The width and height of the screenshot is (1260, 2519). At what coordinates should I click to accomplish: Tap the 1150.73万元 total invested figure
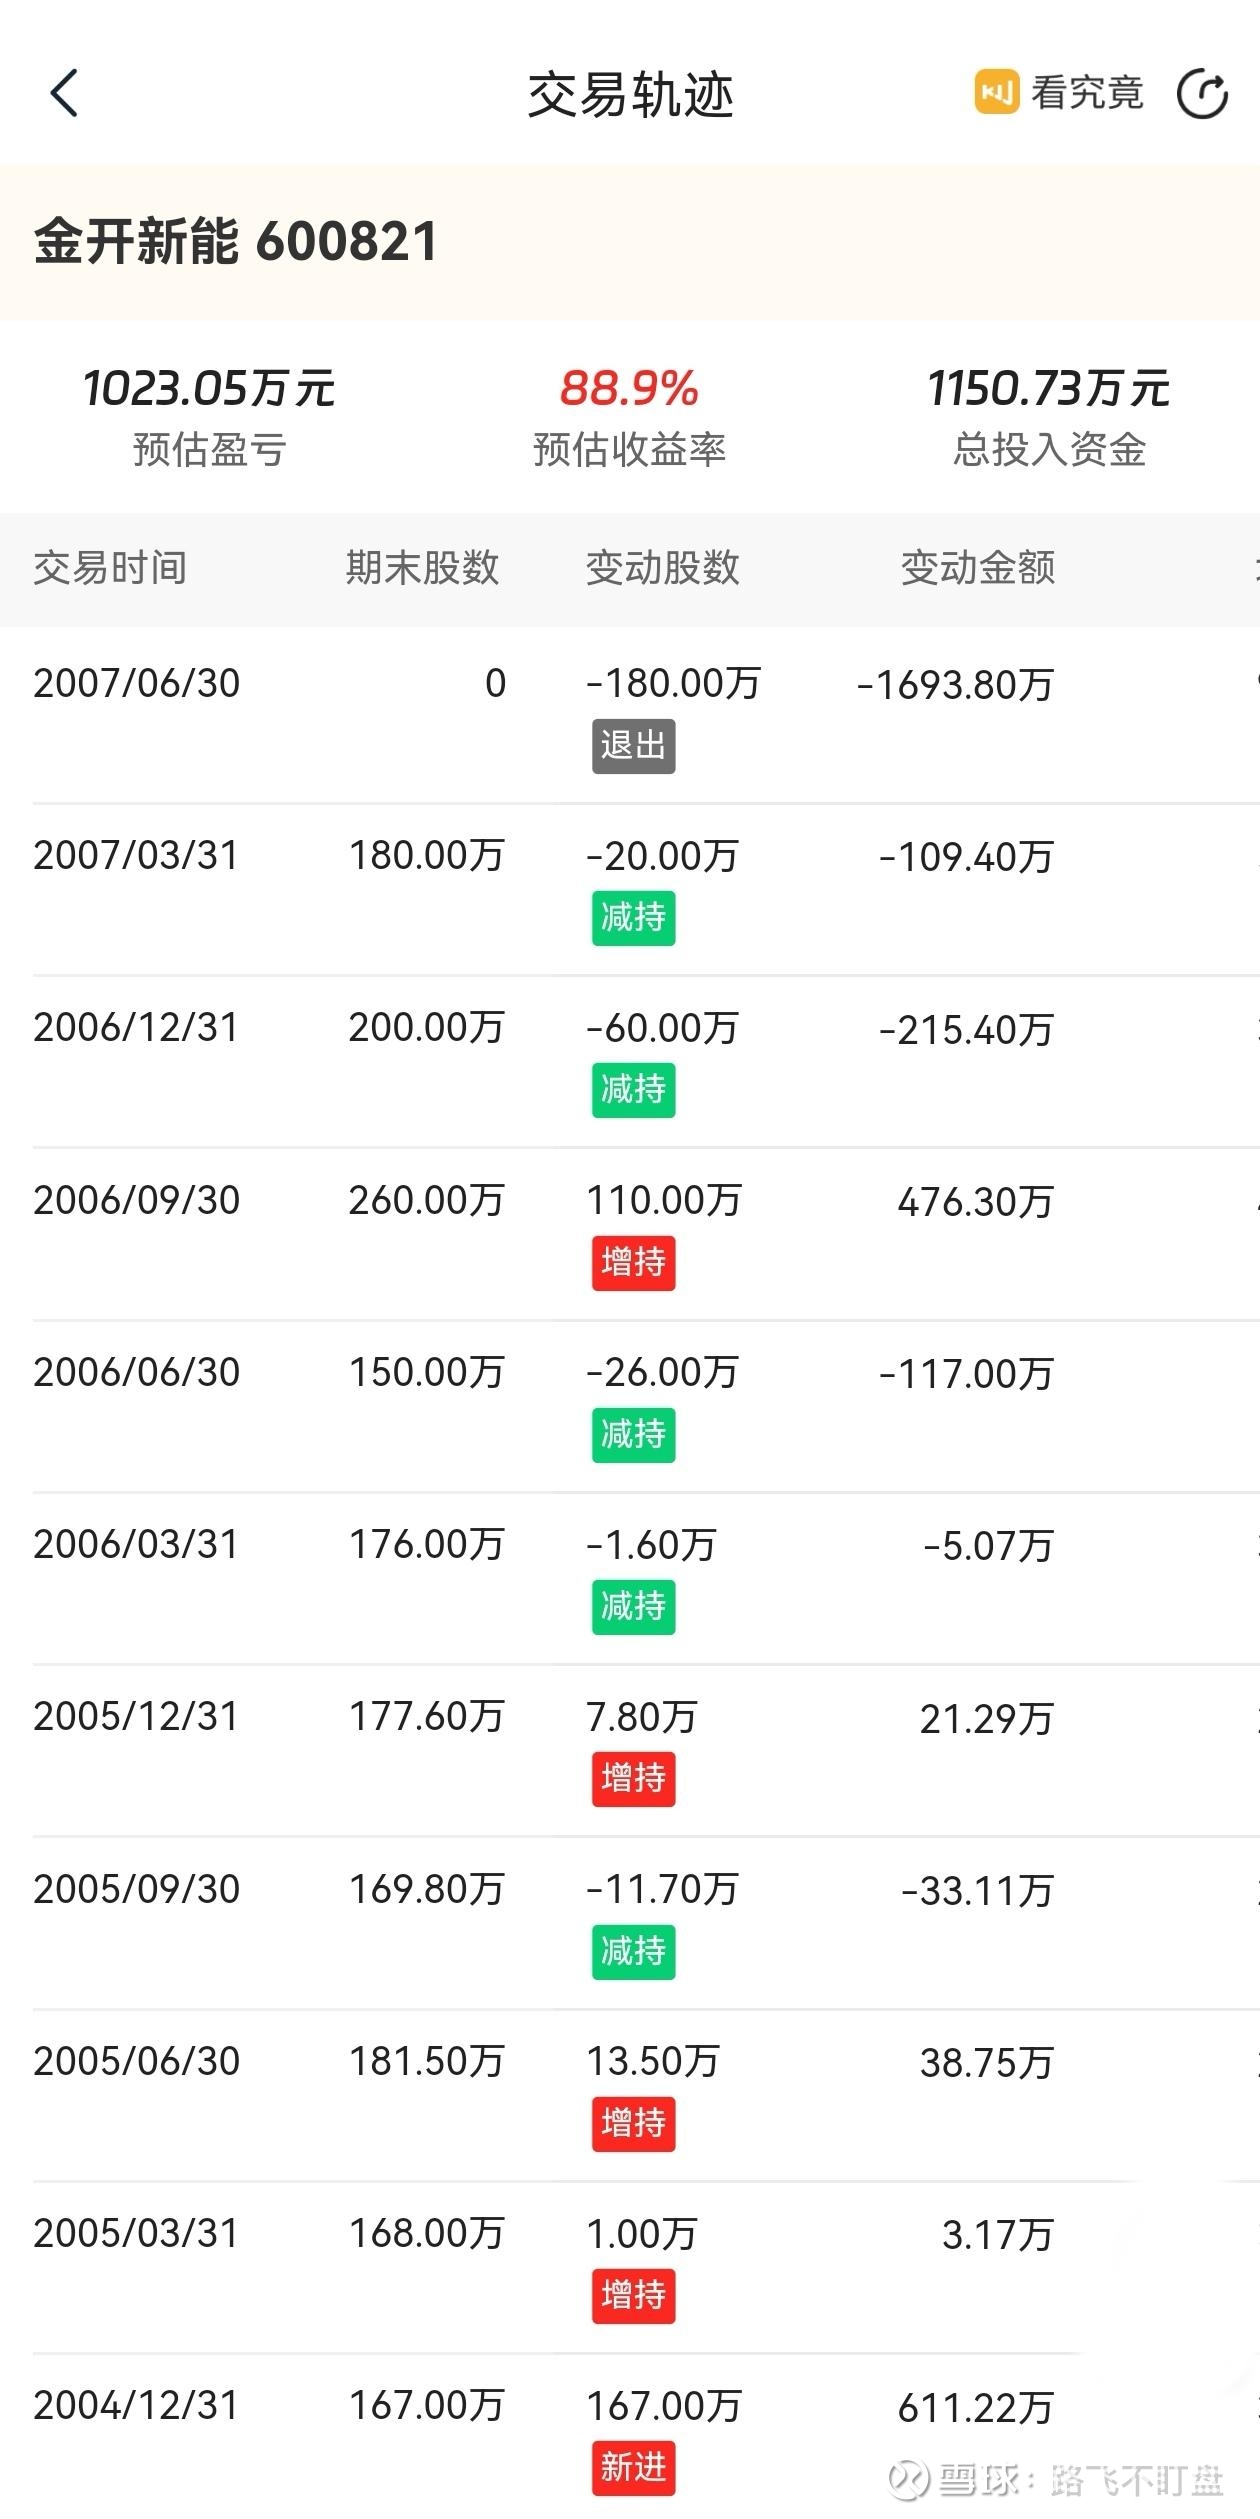pyautogui.click(x=1048, y=388)
